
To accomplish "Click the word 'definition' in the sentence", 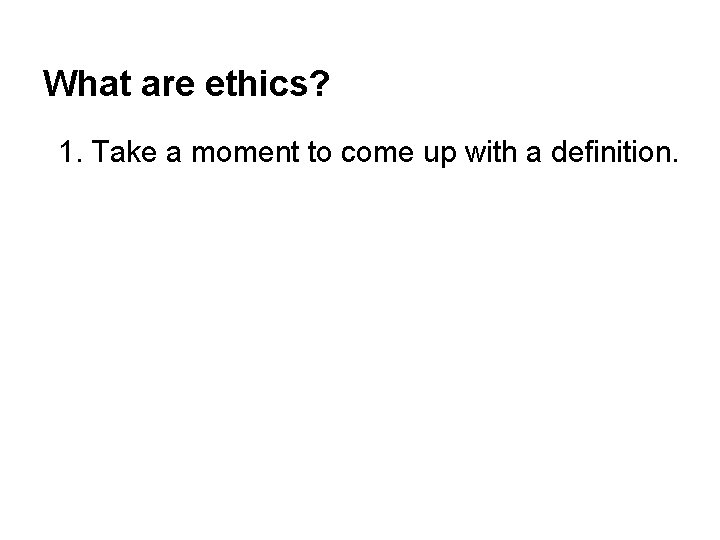I will pyautogui.click(x=609, y=152).
